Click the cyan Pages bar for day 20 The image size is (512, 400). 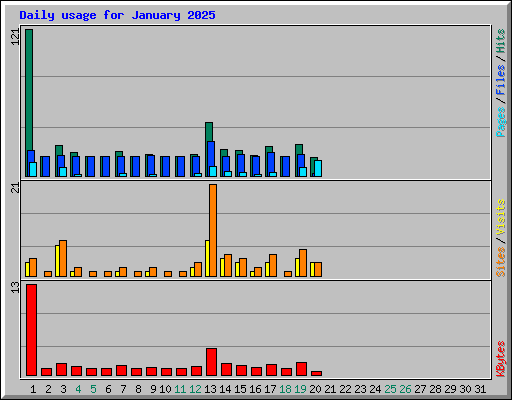tap(318, 168)
